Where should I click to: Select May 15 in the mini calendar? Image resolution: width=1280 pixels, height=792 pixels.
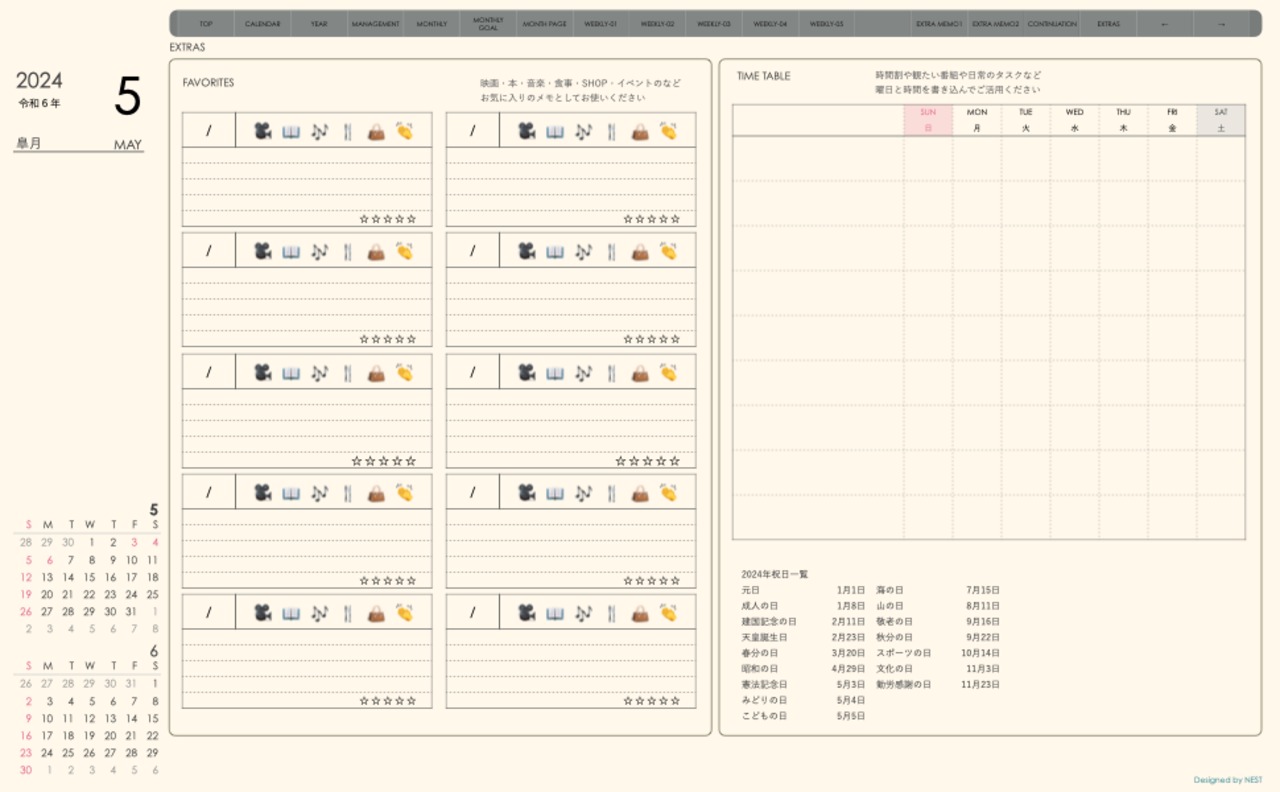[91, 577]
